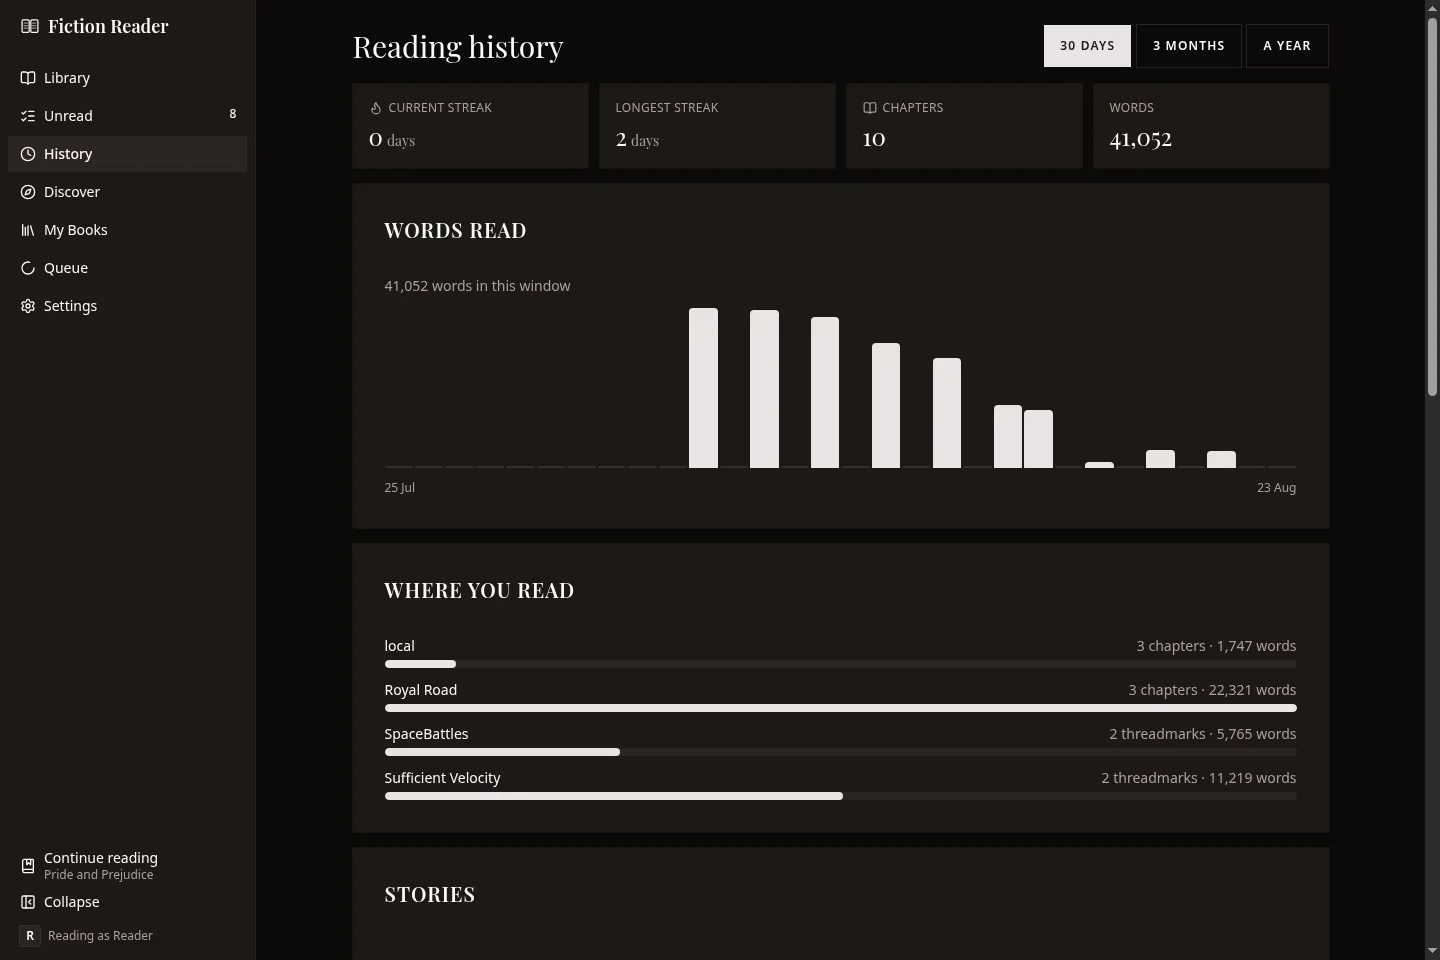Image resolution: width=1440 pixels, height=960 pixels.
Task: Open Settings from the sidebar
Action: click(x=128, y=306)
